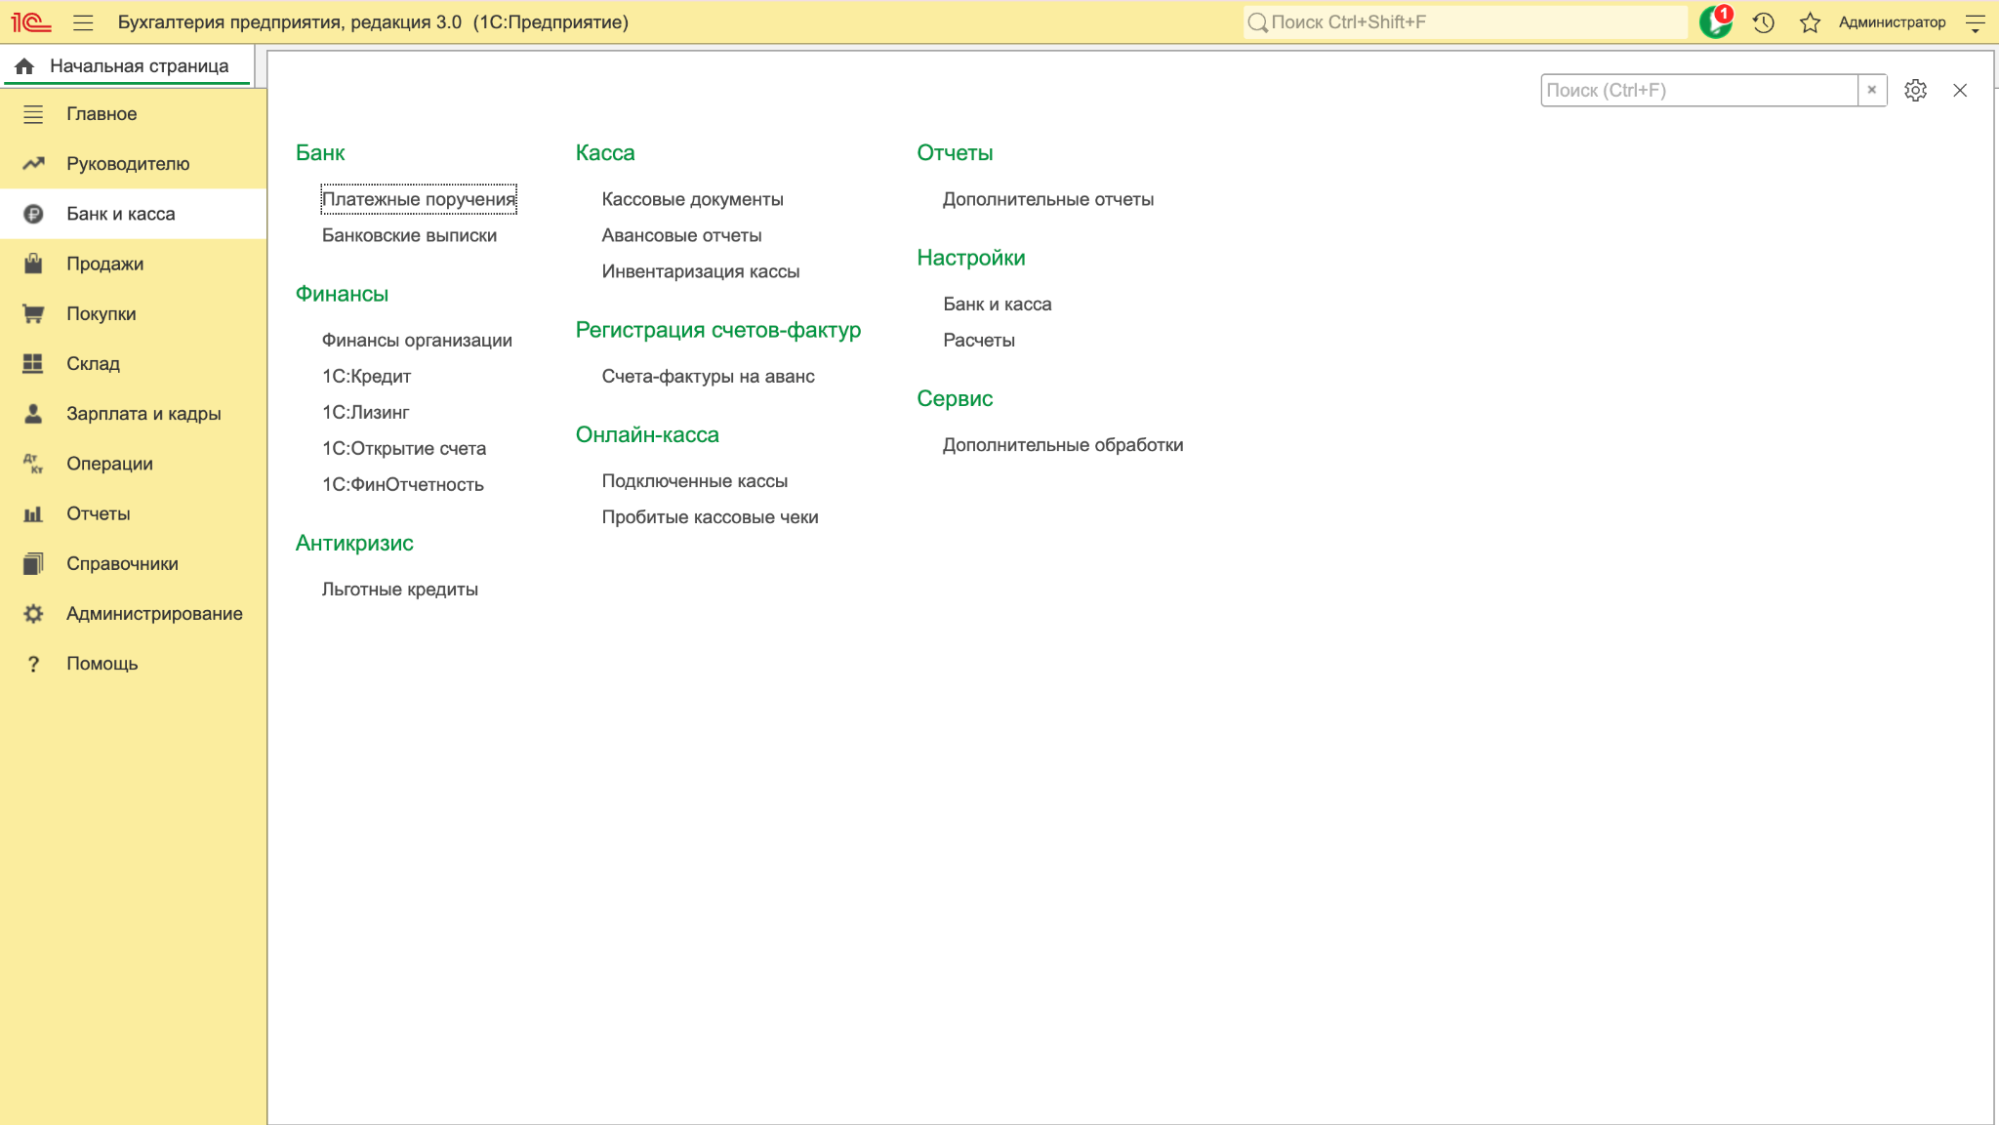The width and height of the screenshot is (1999, 1126).
Task: Open the service menu dropdown in top-right corner
Action: (x=1975, y=22)
